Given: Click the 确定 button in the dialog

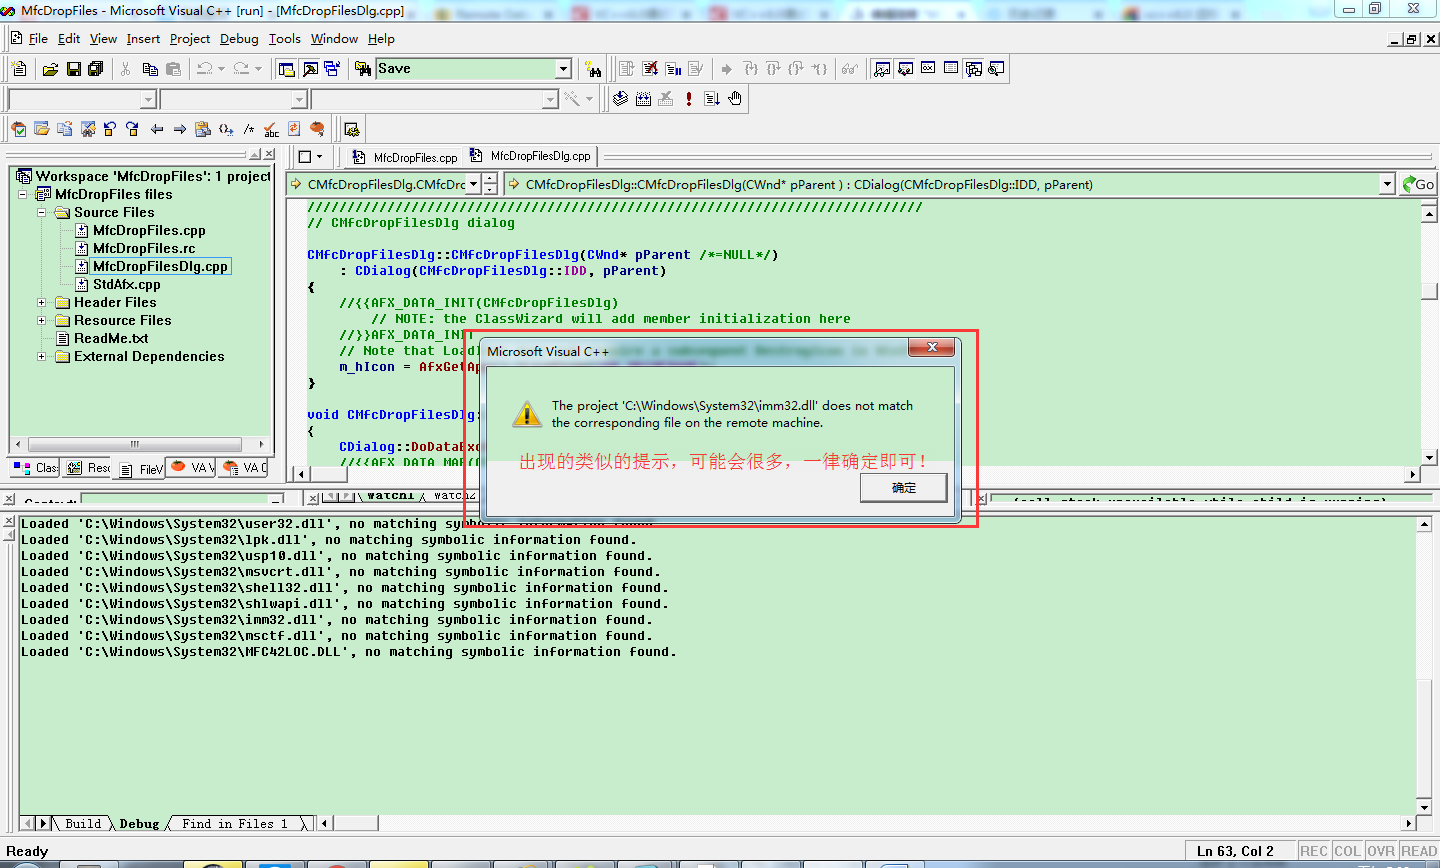Looking at the screenshot, I should pos(904,488).
